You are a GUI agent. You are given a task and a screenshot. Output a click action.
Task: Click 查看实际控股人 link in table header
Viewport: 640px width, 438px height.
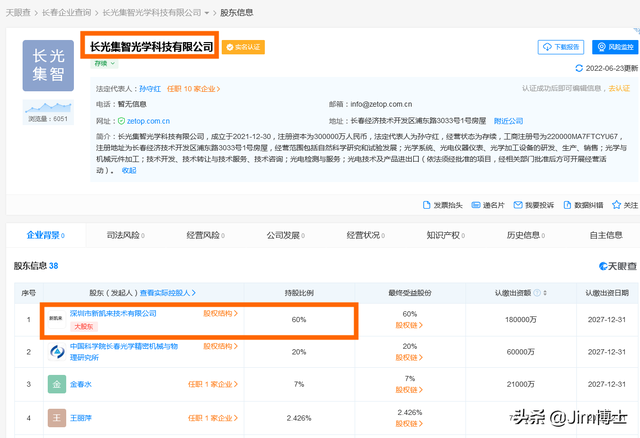(x=168, y=293)
